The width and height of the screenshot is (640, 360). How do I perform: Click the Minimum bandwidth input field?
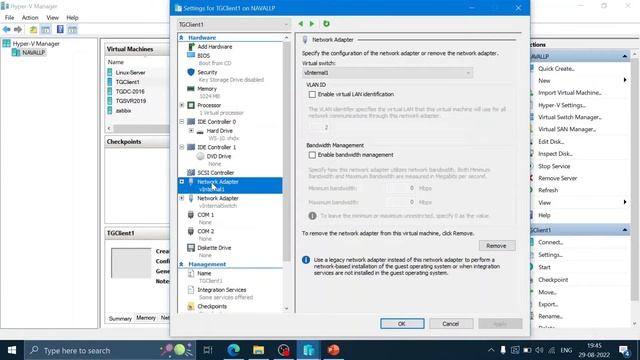click(400, 188)
